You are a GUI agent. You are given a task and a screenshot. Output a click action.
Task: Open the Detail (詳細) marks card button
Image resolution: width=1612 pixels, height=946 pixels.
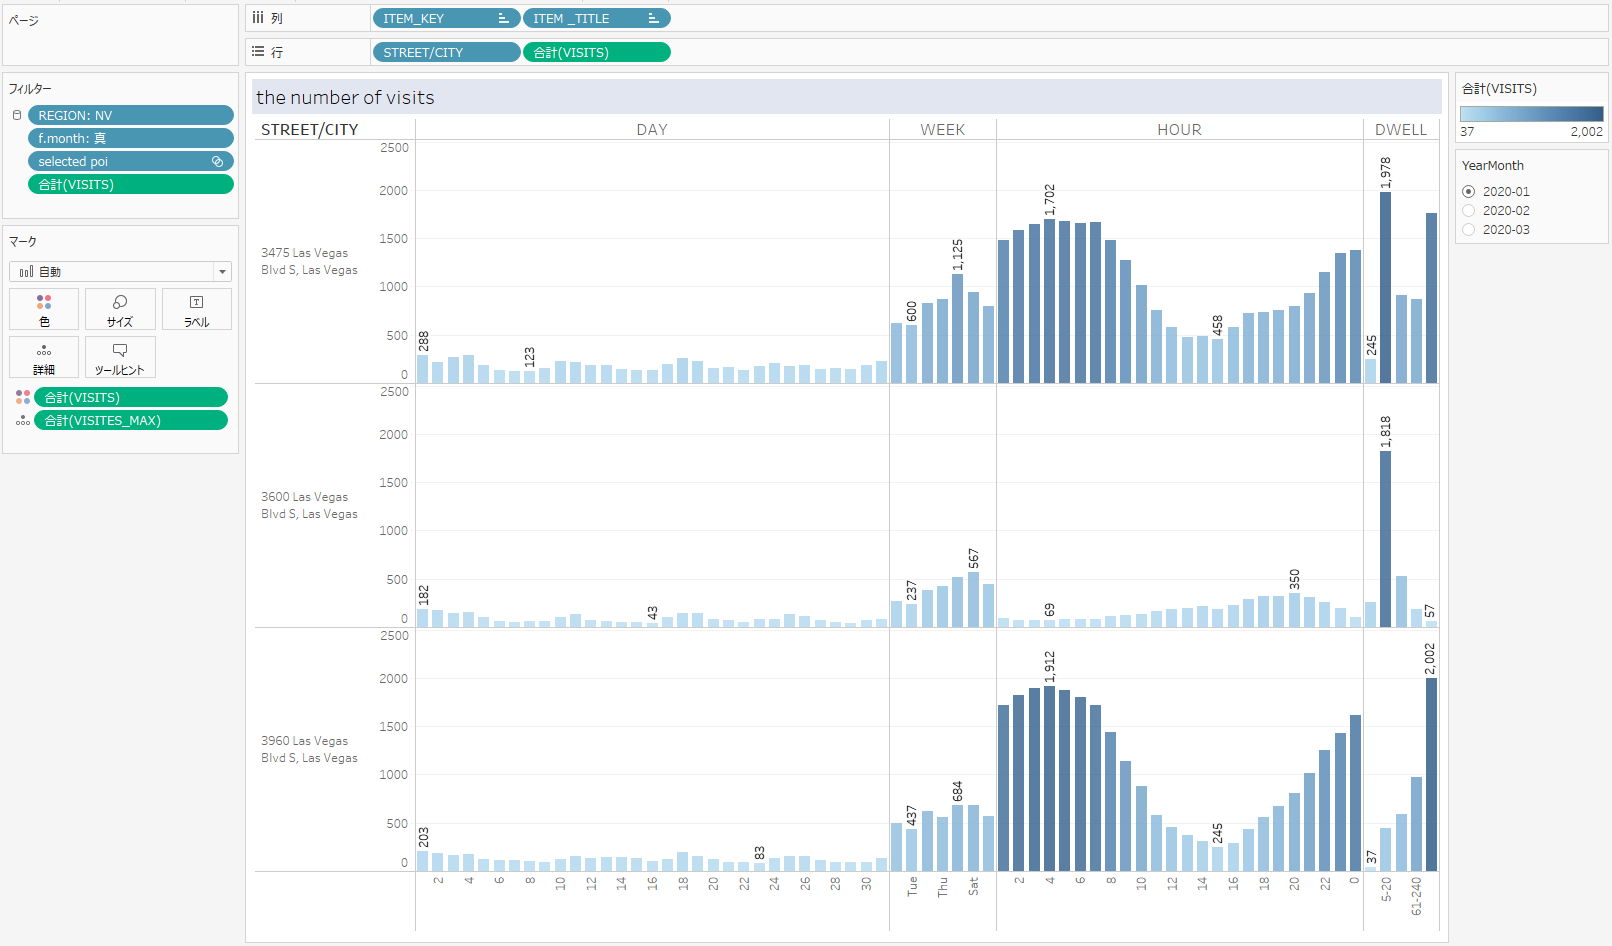pos(44,357)
